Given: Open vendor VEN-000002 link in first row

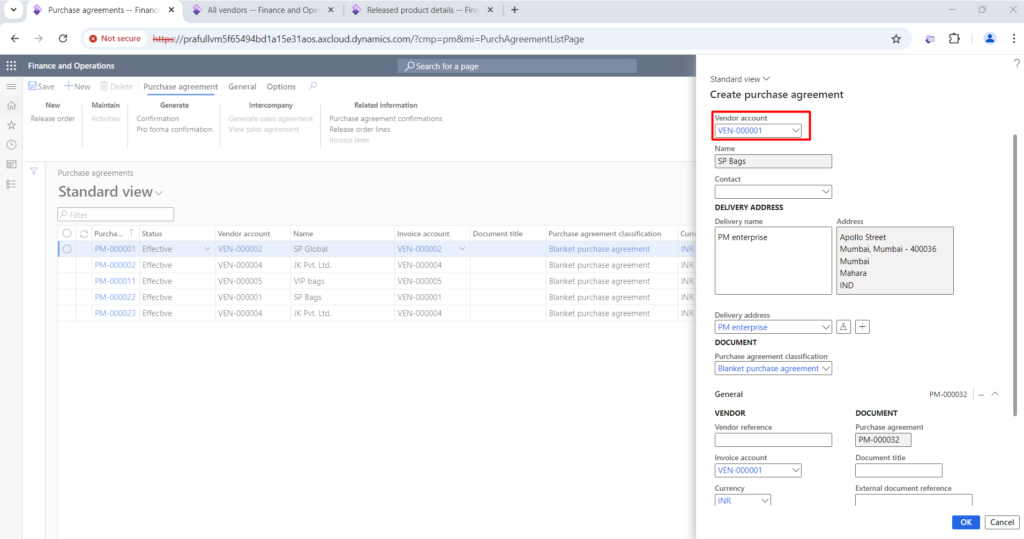Looking at the screenshot, I should [240, 249].
